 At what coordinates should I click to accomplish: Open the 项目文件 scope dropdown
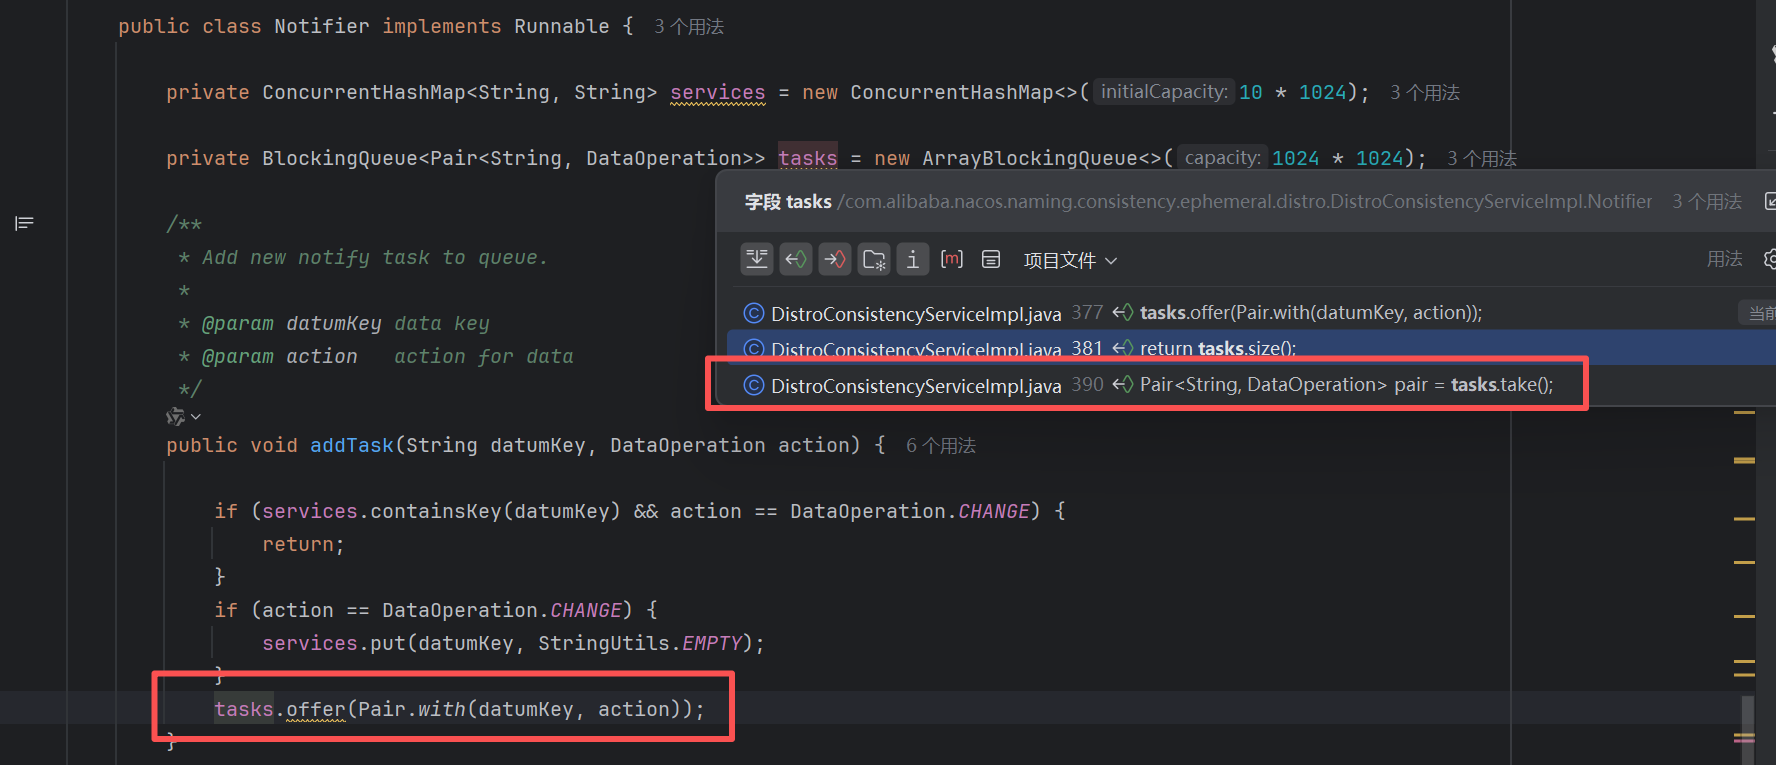point(1070,261)
